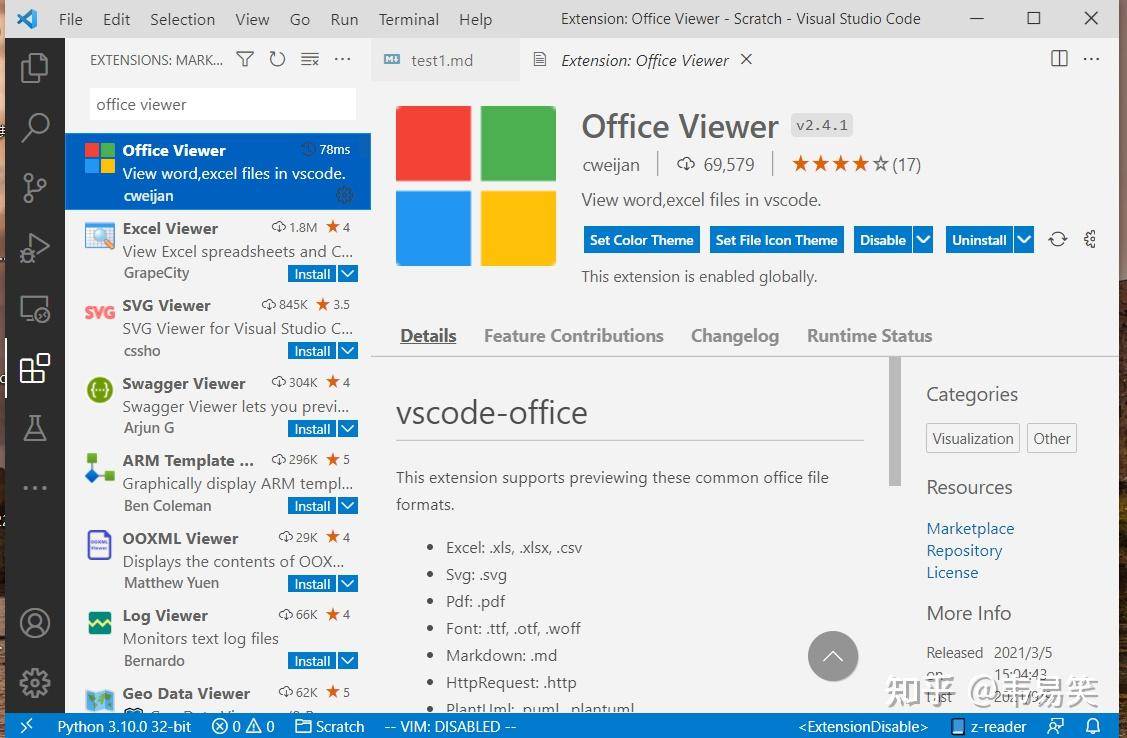Click the Disable button
This screenshot has height=738, width=1127.
coord(883,239)
